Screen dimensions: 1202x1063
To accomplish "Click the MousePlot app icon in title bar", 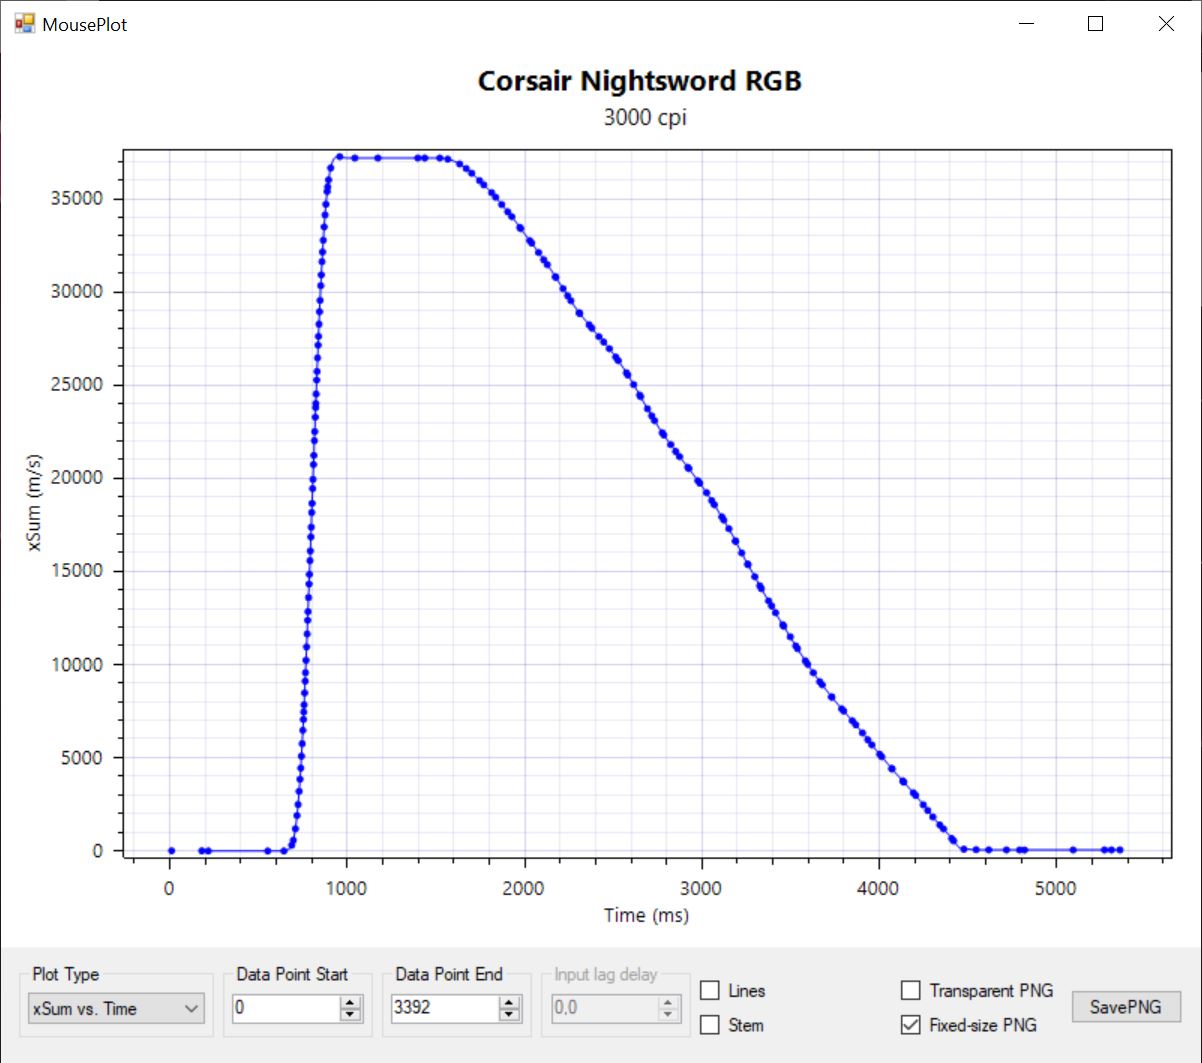I will [x=24, y=24].
